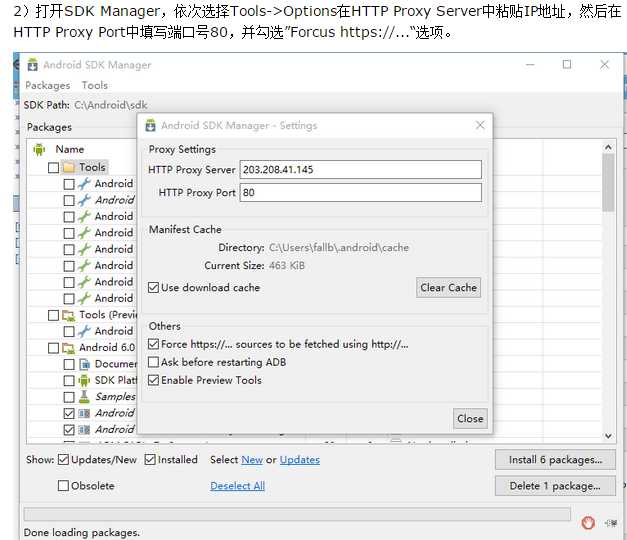Click Delete 1 package button
Image resolution: width=627 pixels, height=540 pixels.
555,486
